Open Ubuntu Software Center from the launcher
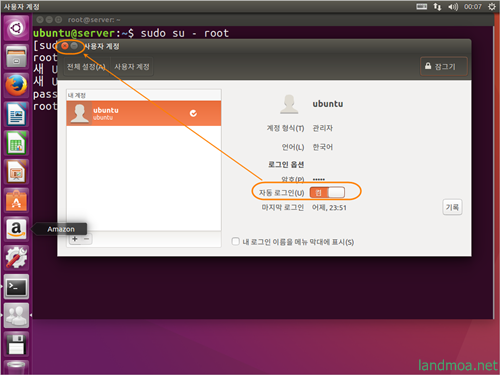The image size is (500, 375). 16,200
